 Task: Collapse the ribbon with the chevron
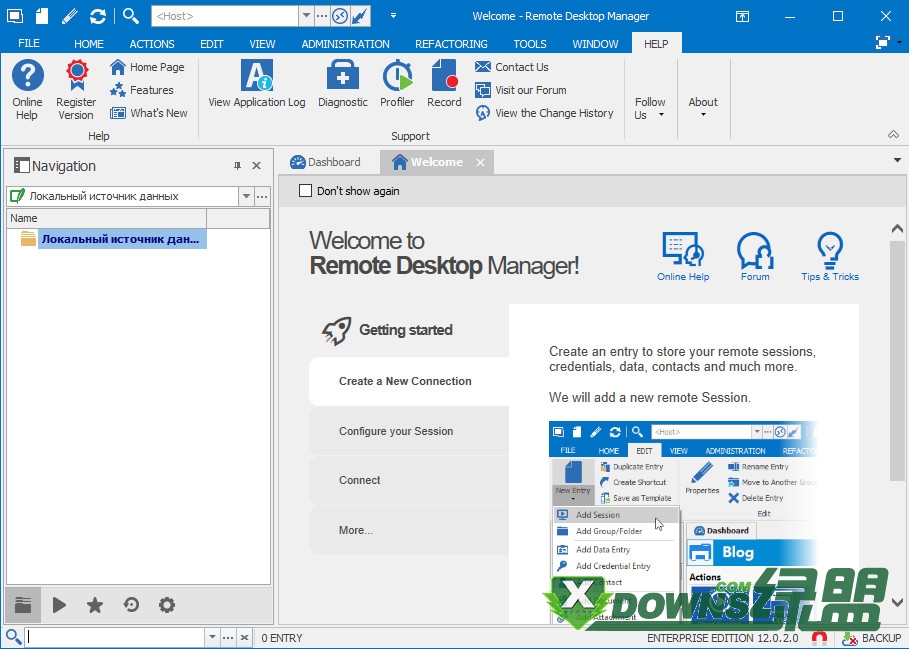[893, 134]
